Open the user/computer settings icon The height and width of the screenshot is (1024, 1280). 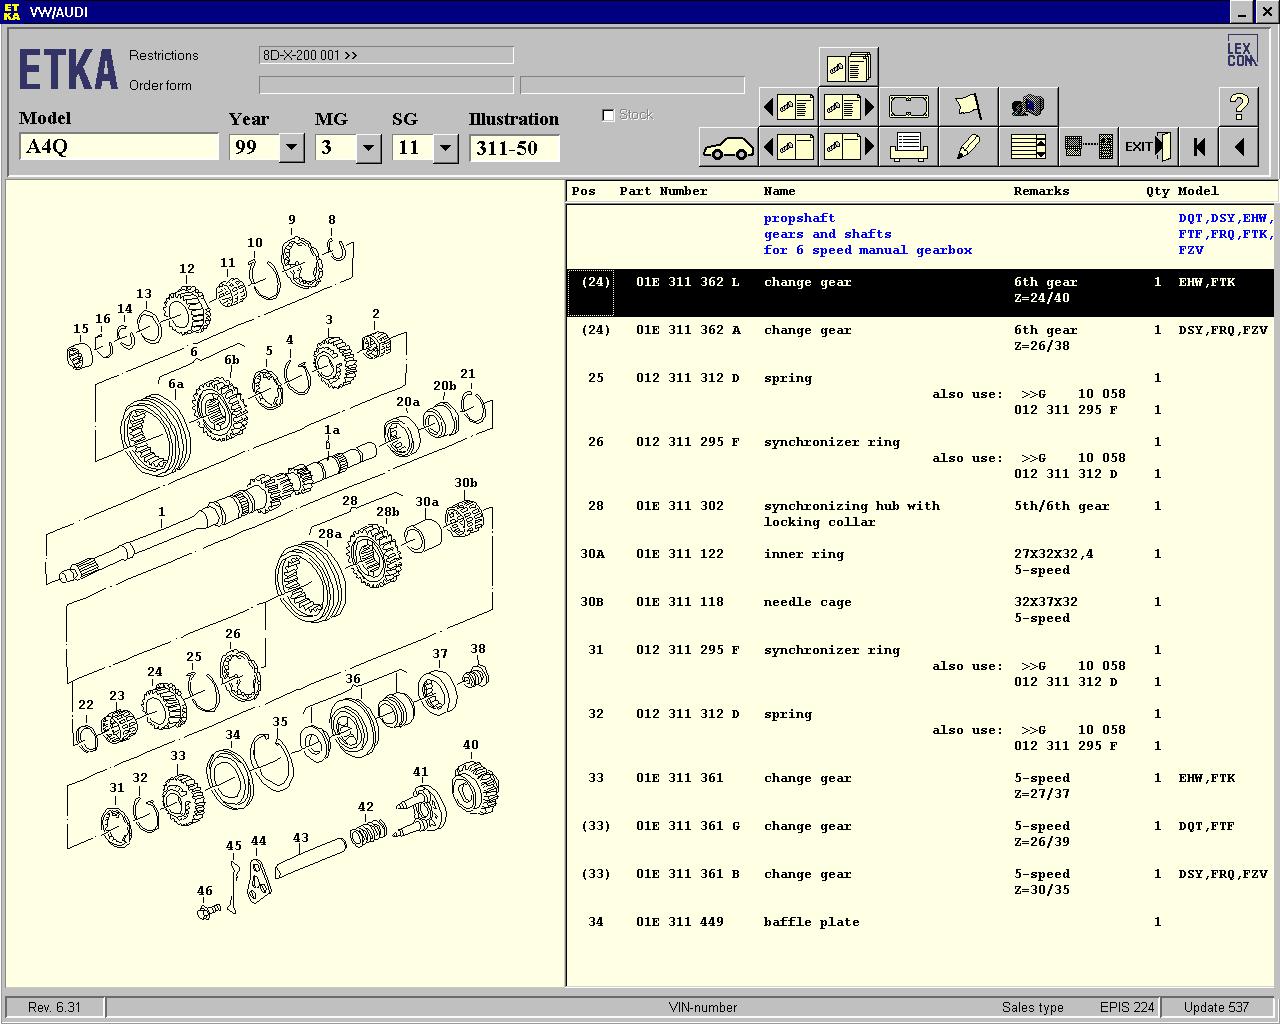(1028, 107)
